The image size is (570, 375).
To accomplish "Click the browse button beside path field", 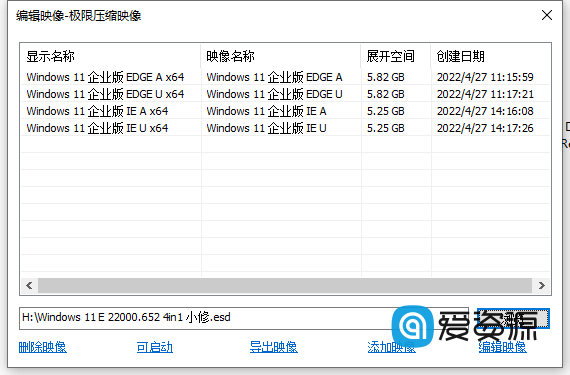I will tap(513, 318).
